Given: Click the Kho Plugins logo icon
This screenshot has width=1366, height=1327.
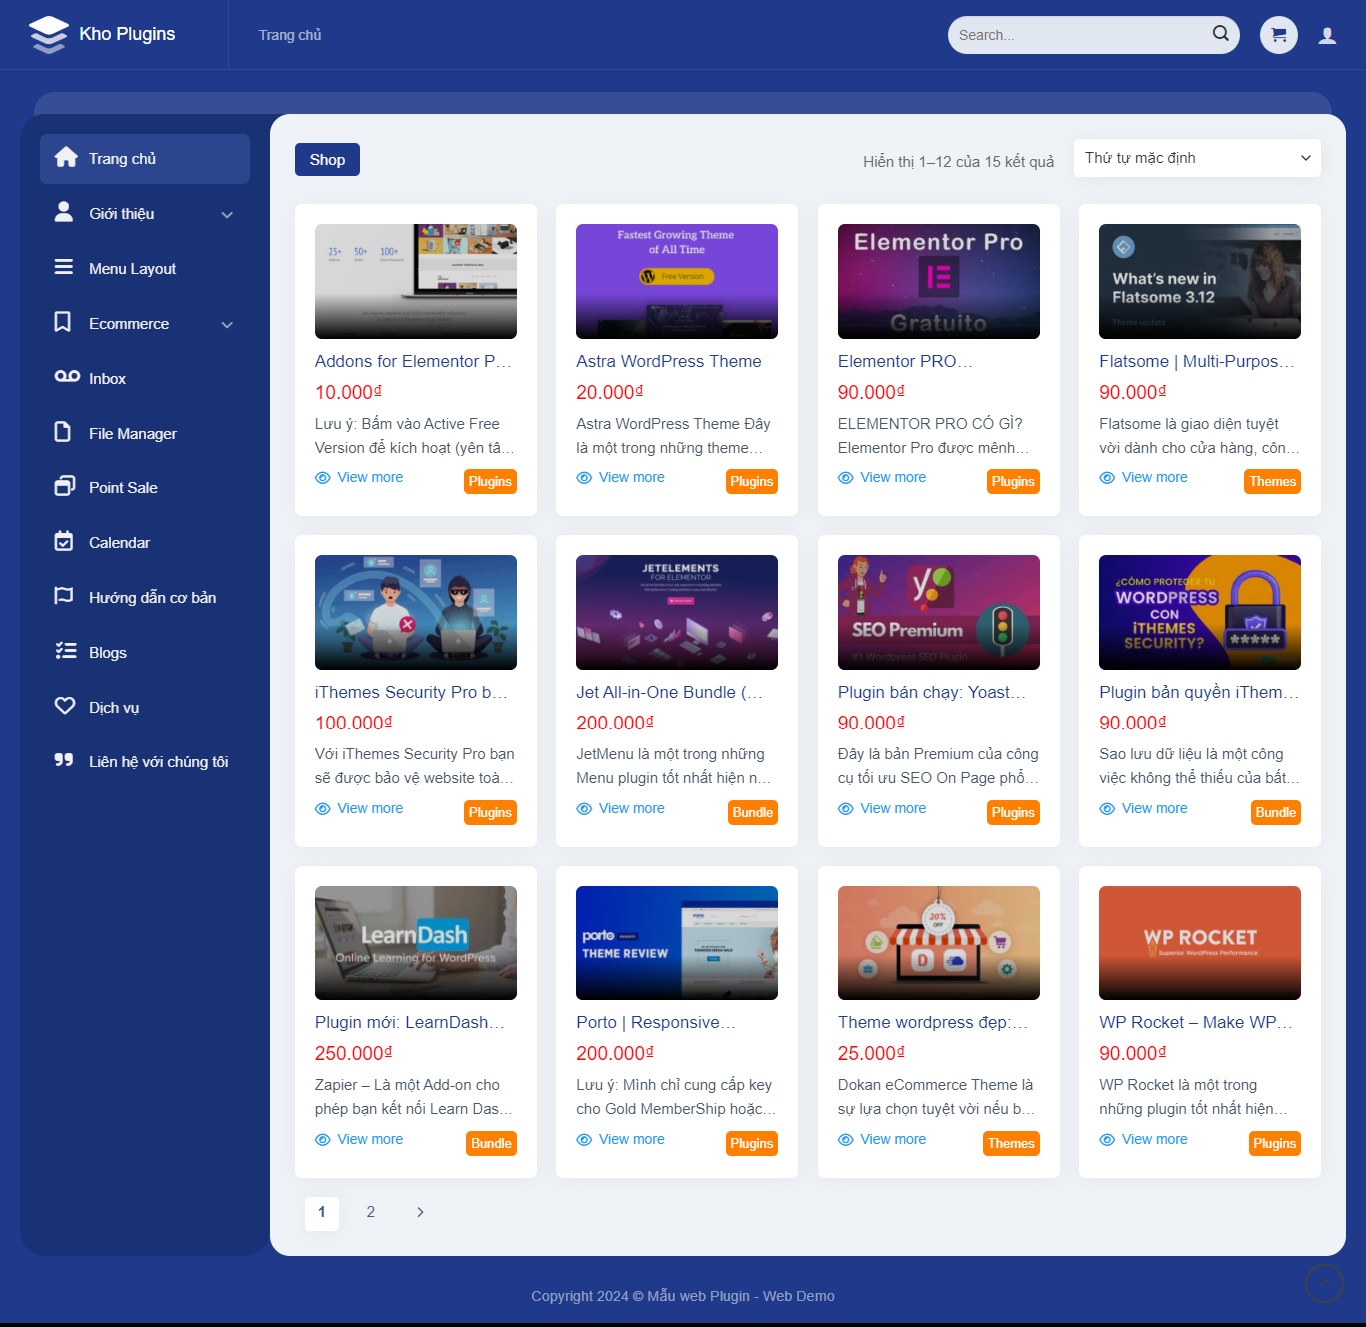Looking at the screenshot, I should (48, 34).
